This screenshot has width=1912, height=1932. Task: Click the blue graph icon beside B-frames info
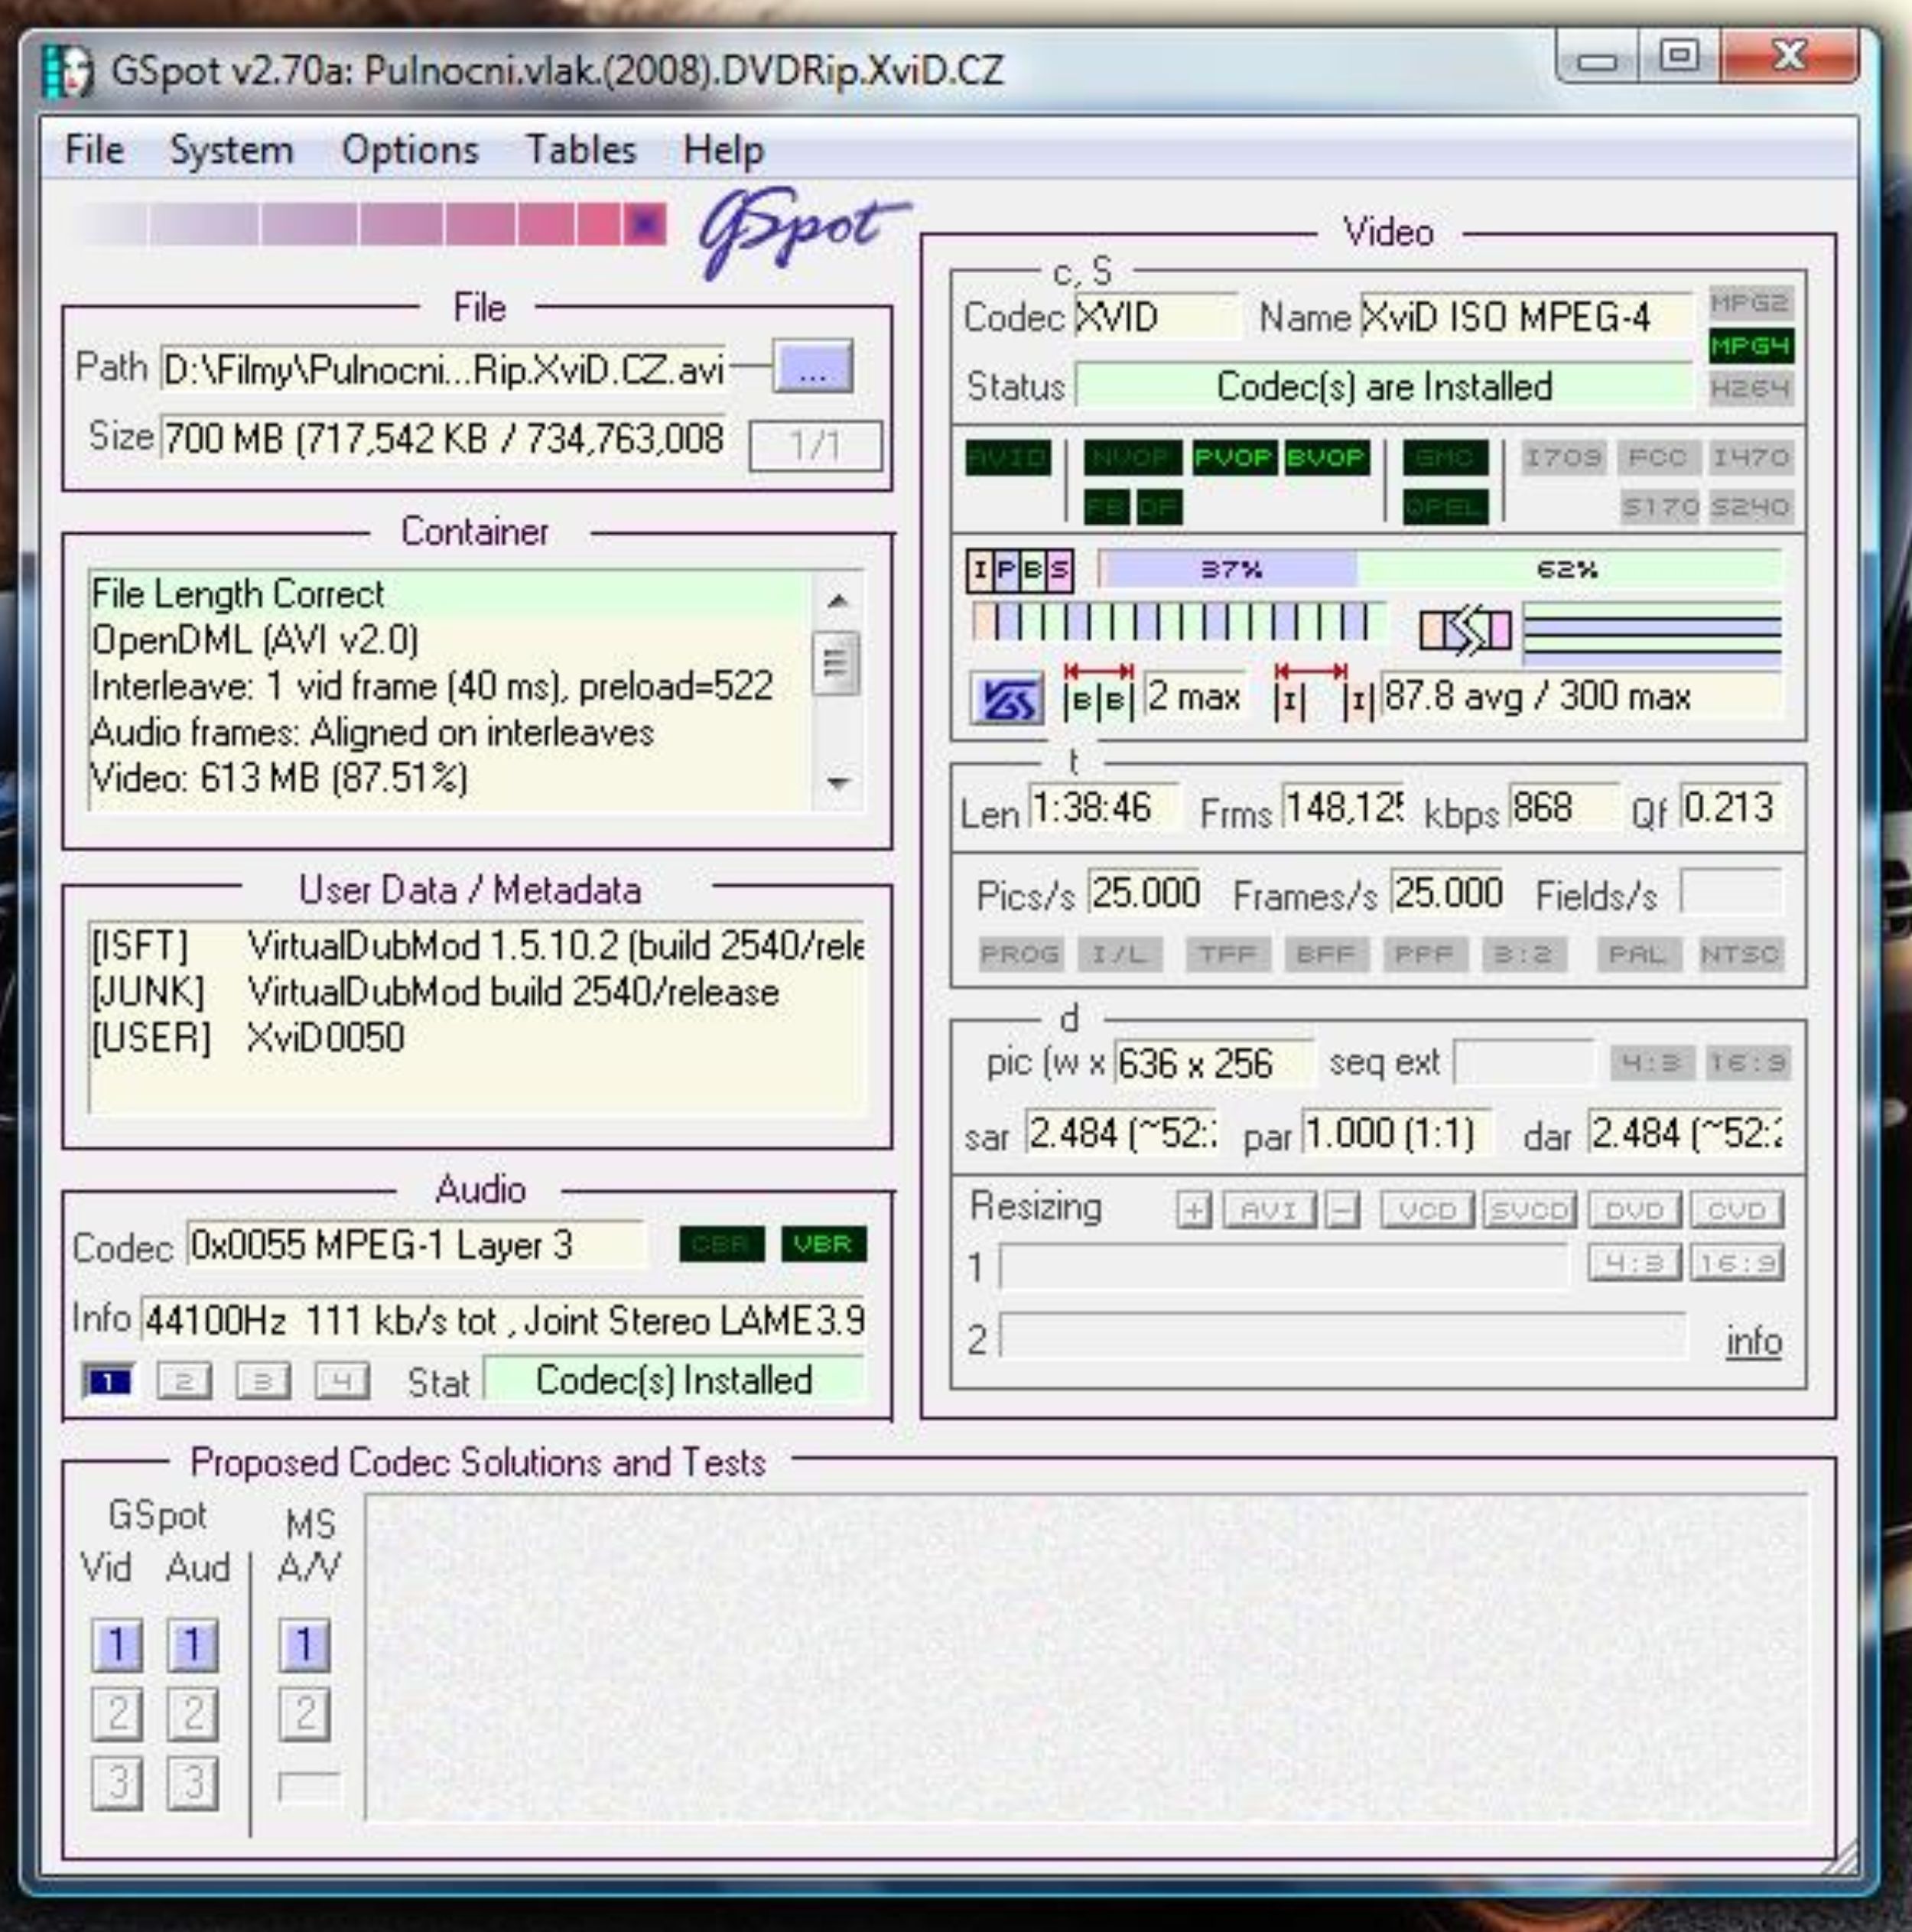(1007, 698)
